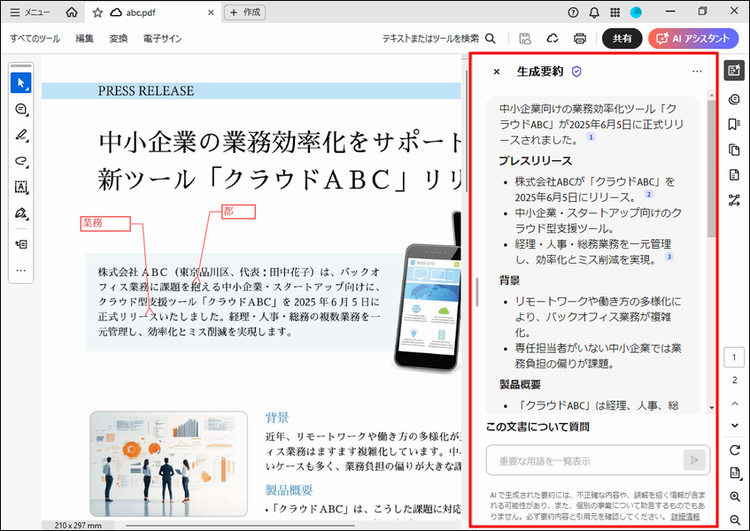Click the cloud upload icon
Image resolution: width=750 pixels, height=531 pixels.
[x=552, y=39]
